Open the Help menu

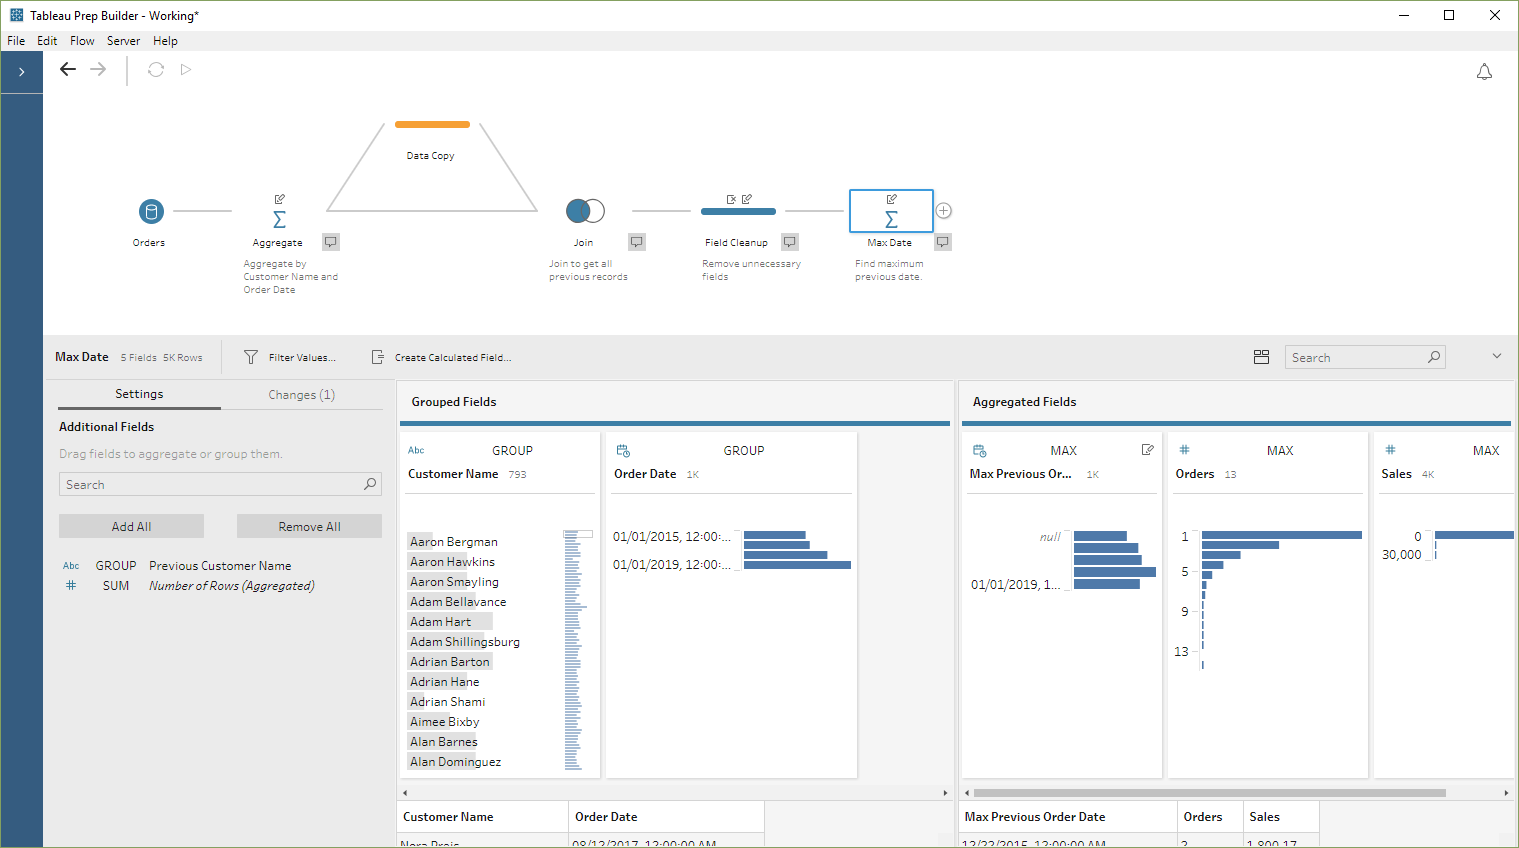[165, 41]
